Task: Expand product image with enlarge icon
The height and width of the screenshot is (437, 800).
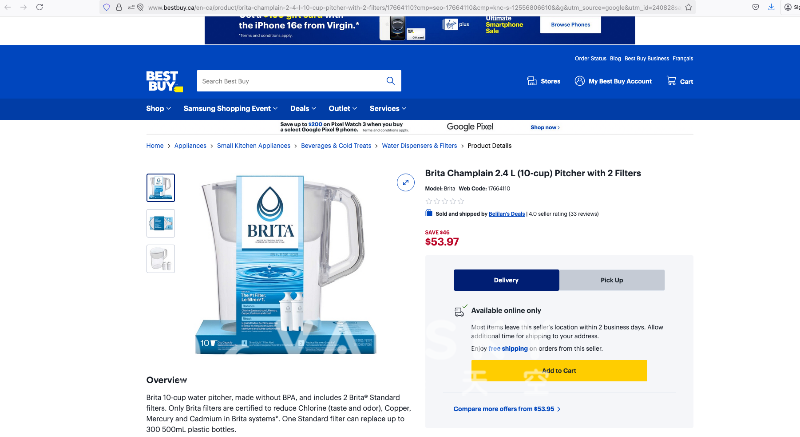Action: pos(406,182)
